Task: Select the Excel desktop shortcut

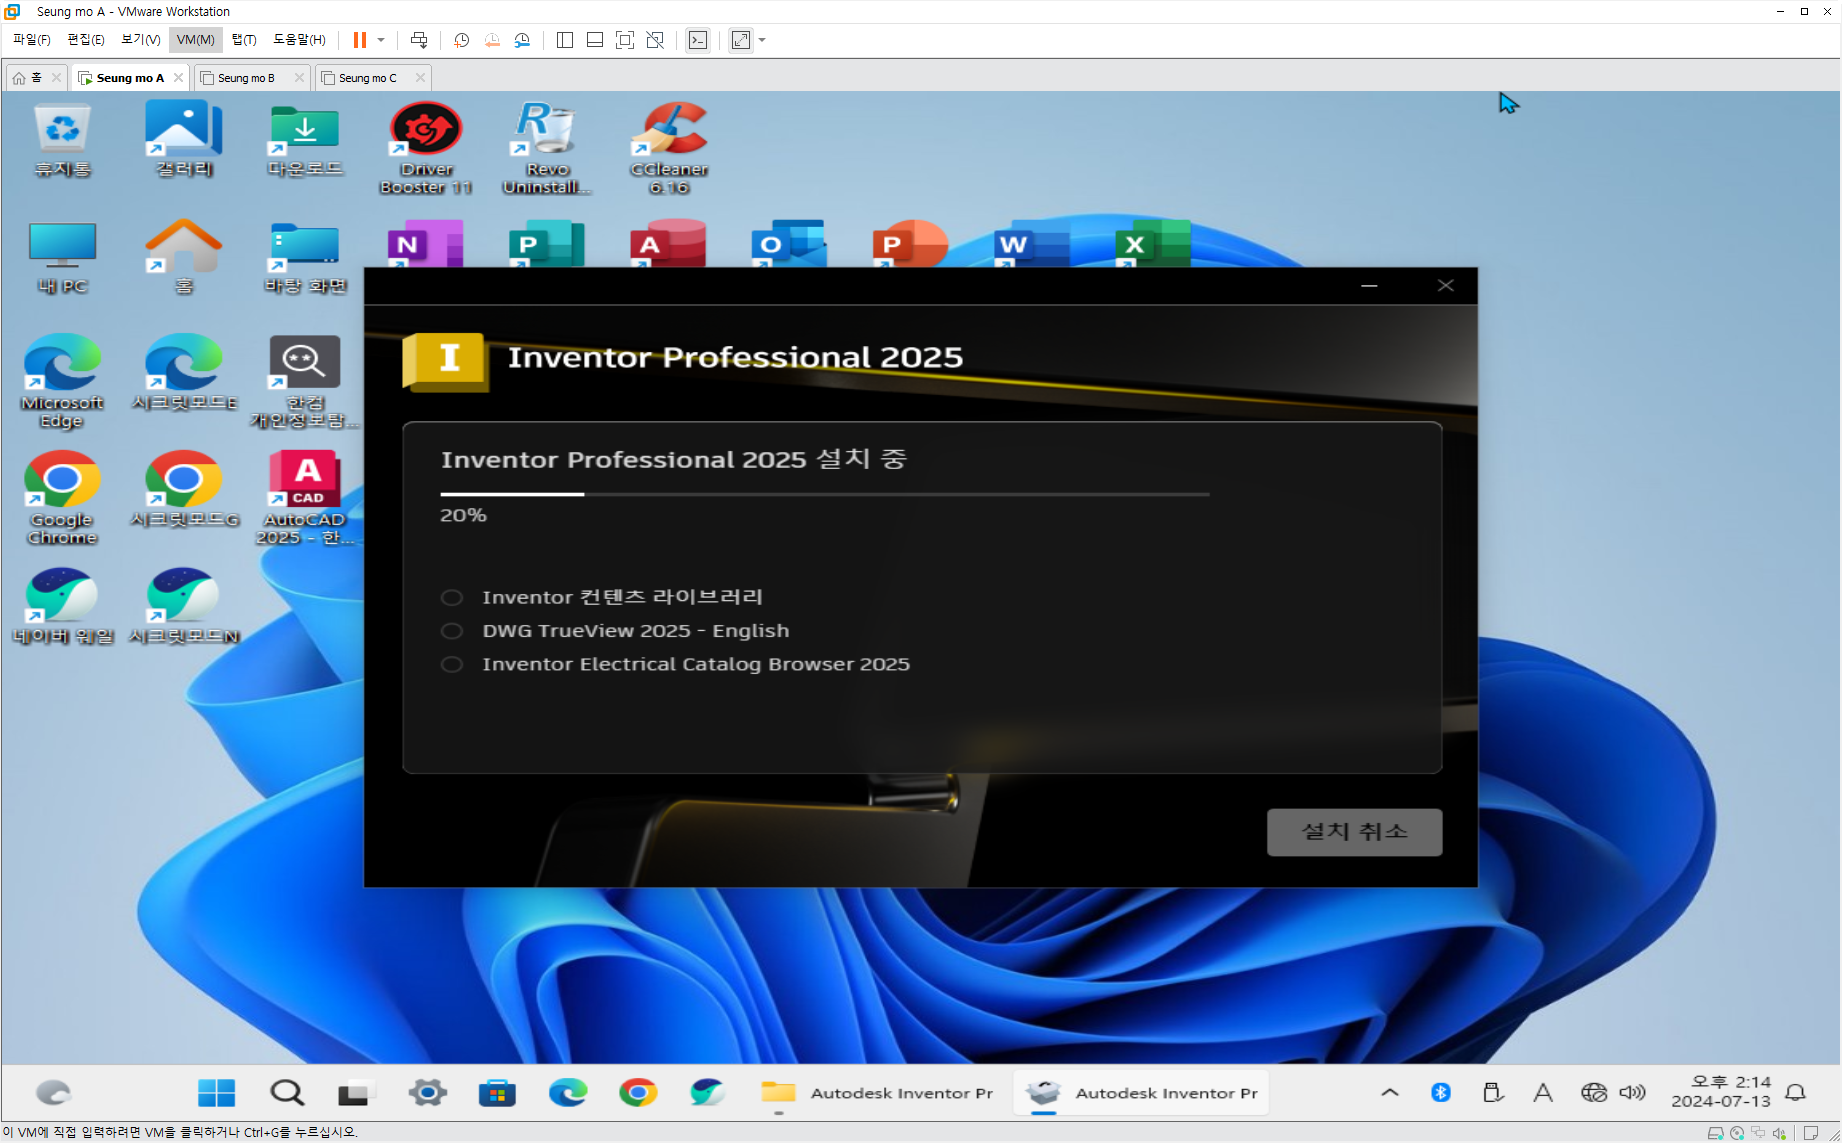Action: (1152, 243)
